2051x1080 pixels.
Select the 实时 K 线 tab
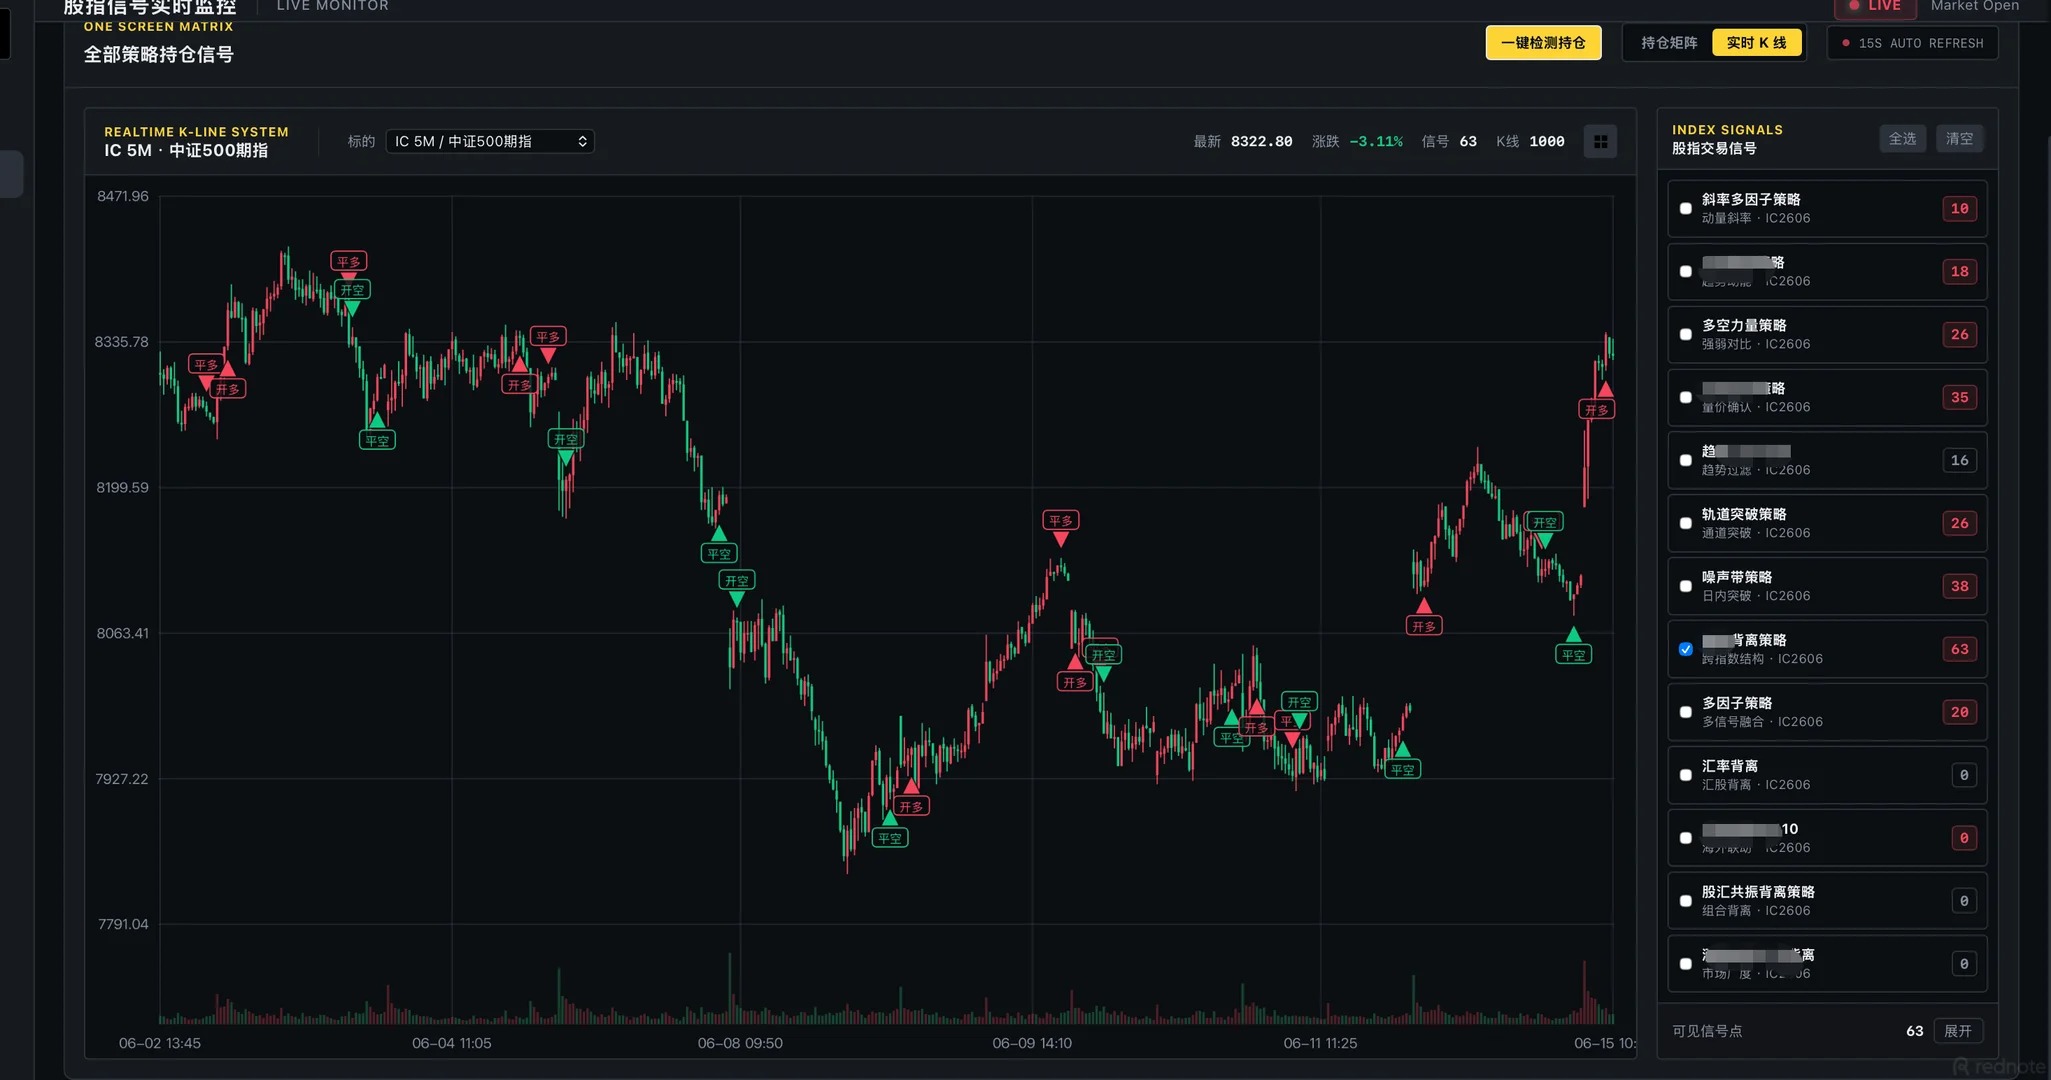point(1756,43)
